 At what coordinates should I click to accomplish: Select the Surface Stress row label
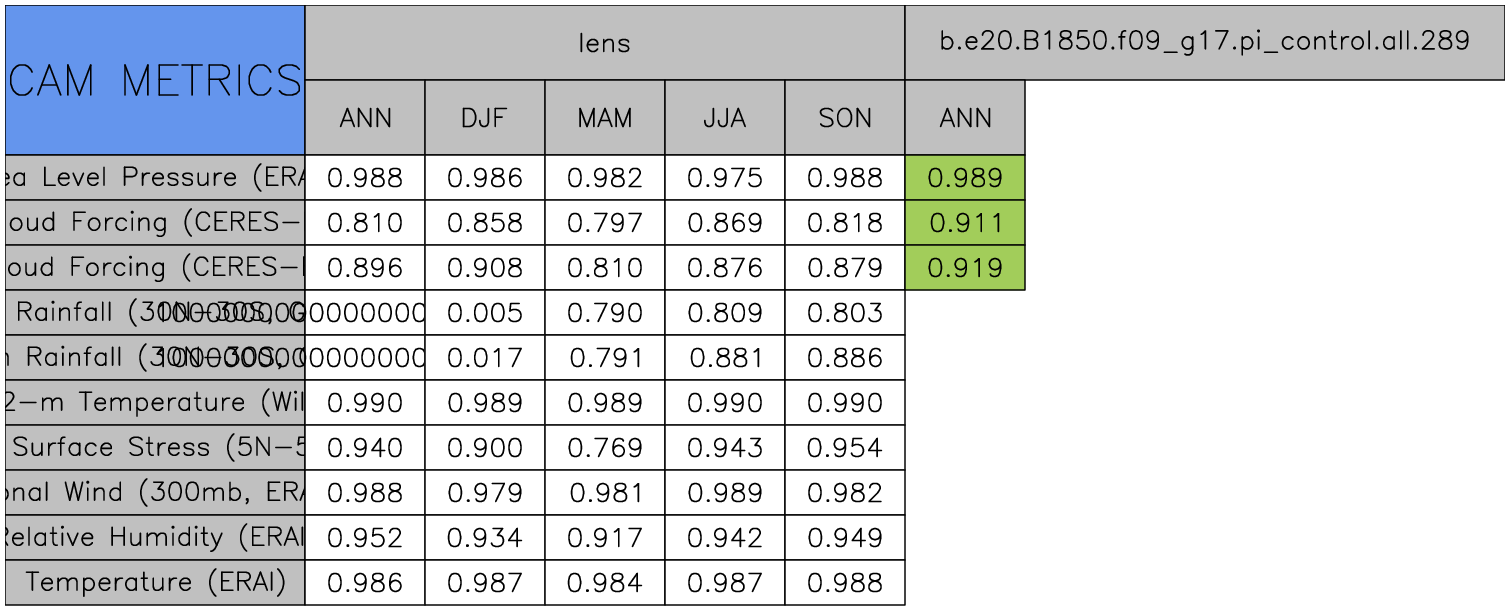[155, 448]
